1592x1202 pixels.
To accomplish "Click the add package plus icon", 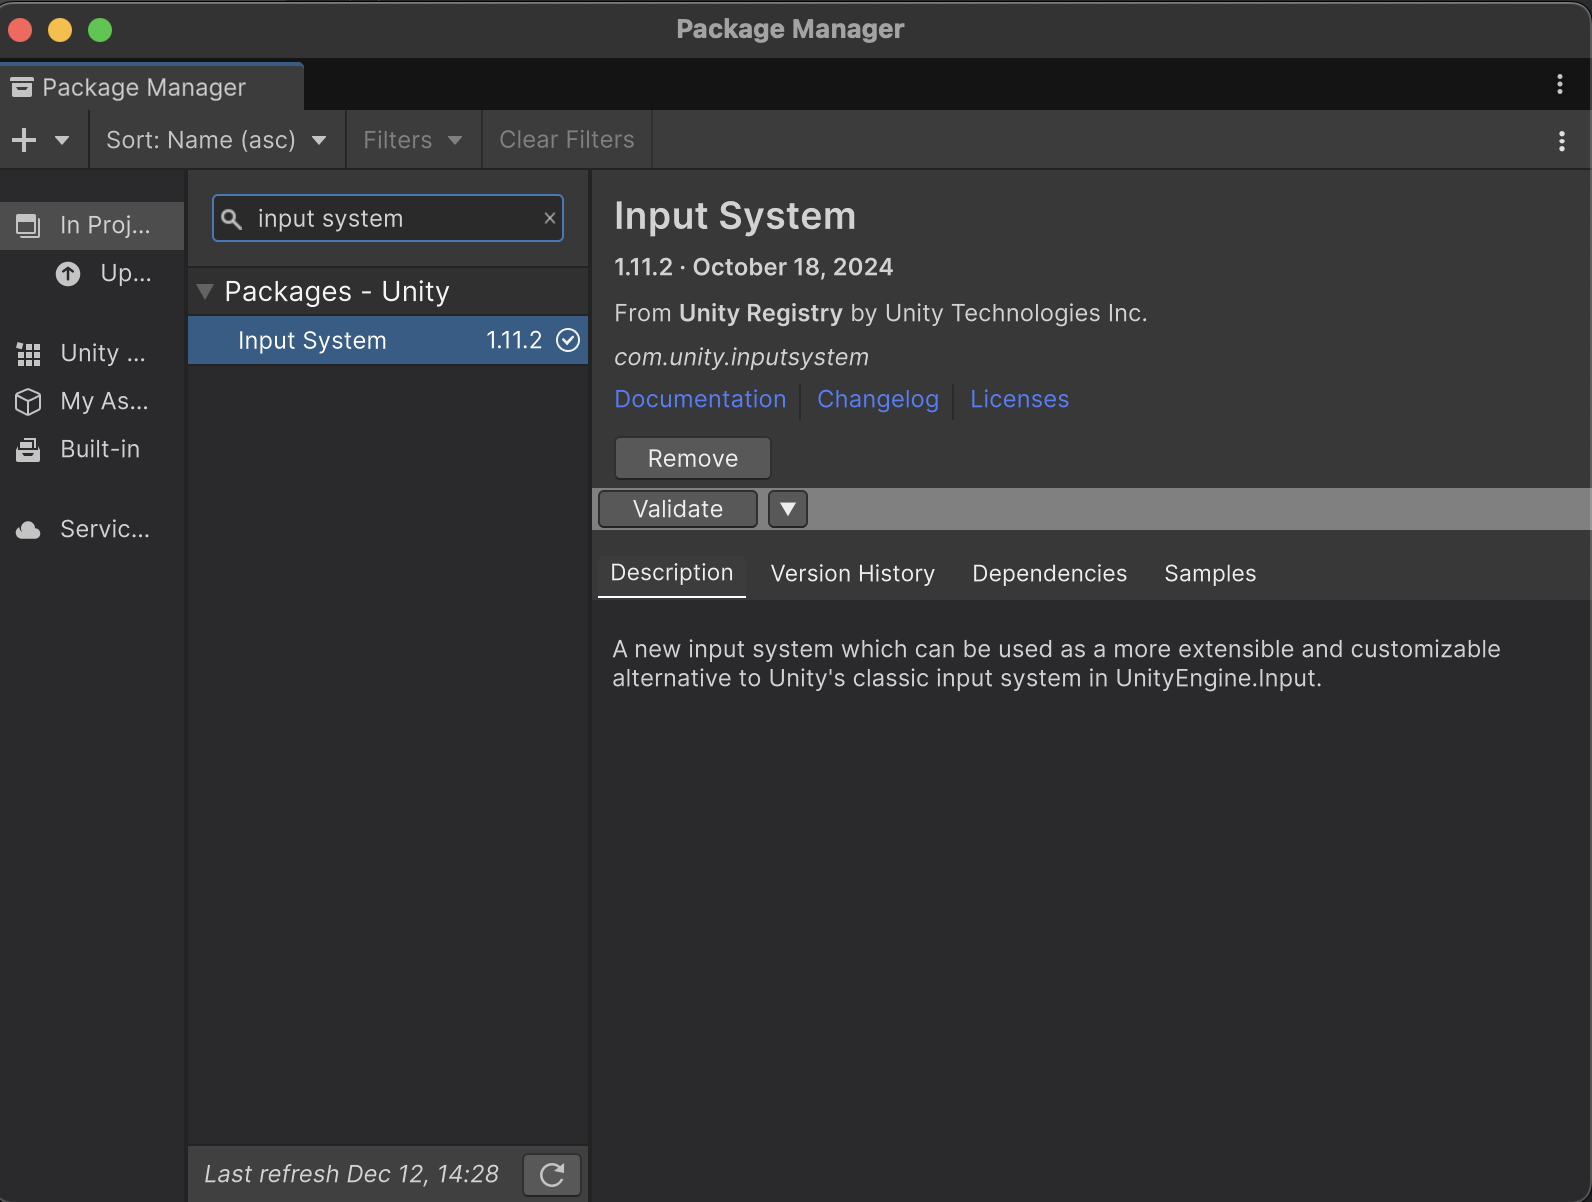I will [24, 140].
